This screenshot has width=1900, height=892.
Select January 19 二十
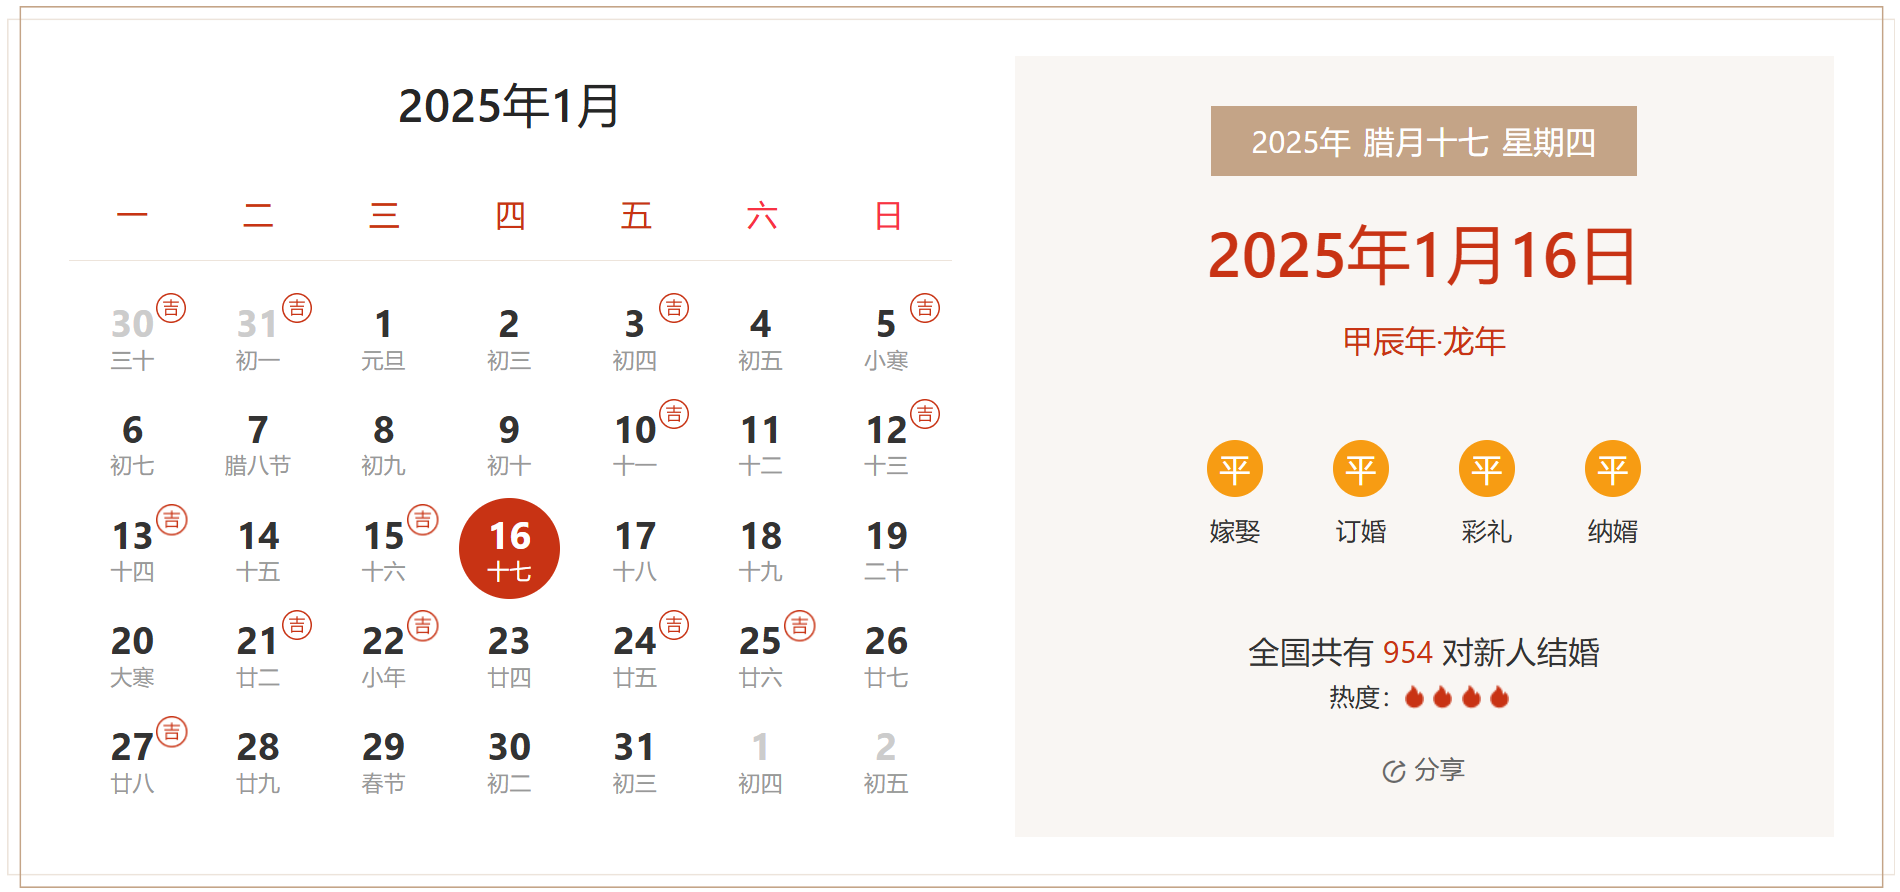tap(886, 551)
